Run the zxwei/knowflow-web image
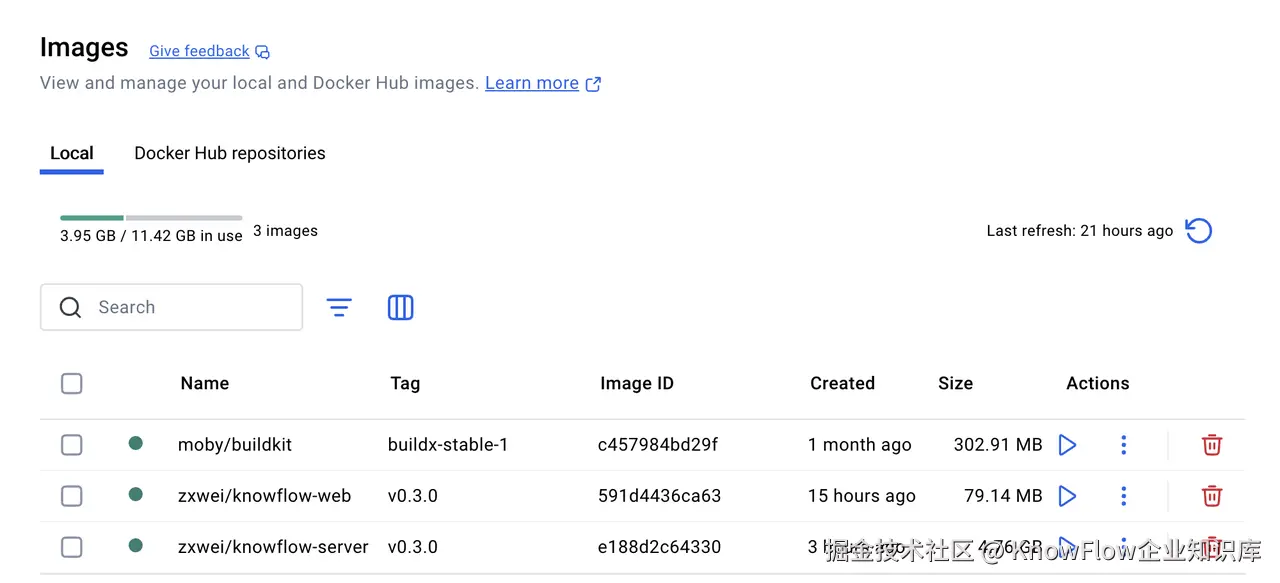 click(1067, 496)
